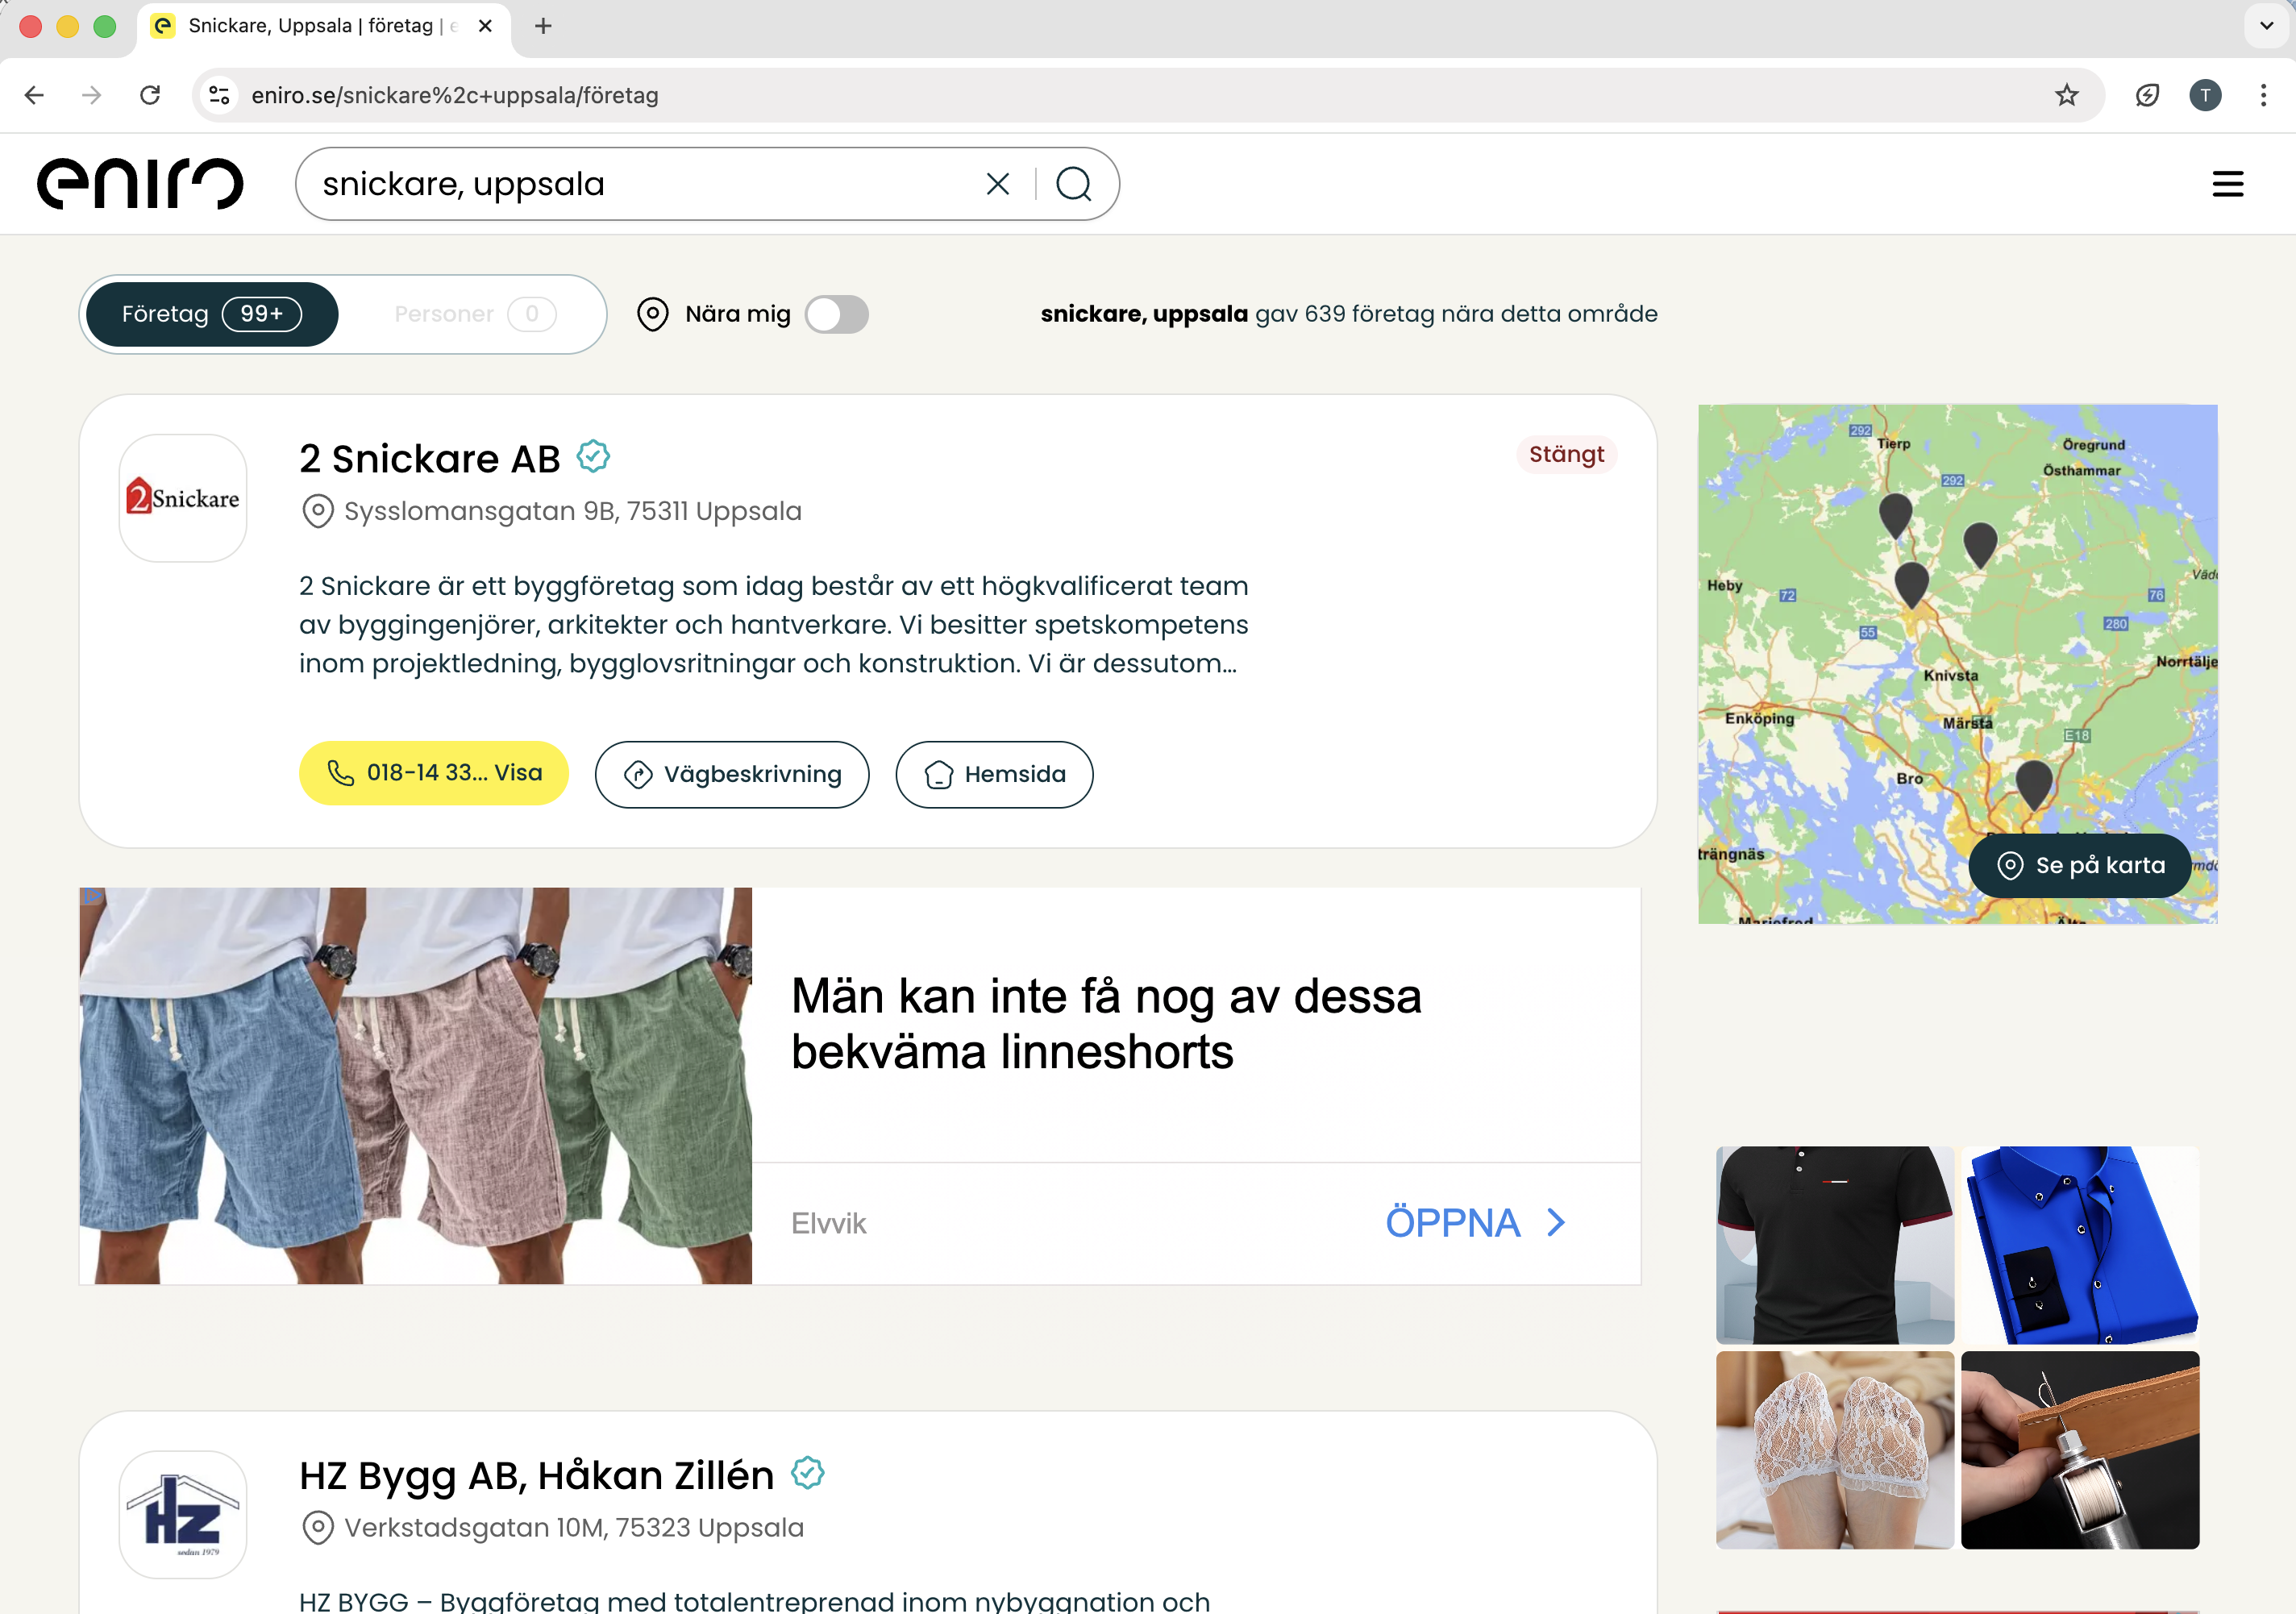Image resolution: width=2296 pixels, height=1614 pixels.
Task: Clear the search field with the X icon
Action: pos(997,183)
